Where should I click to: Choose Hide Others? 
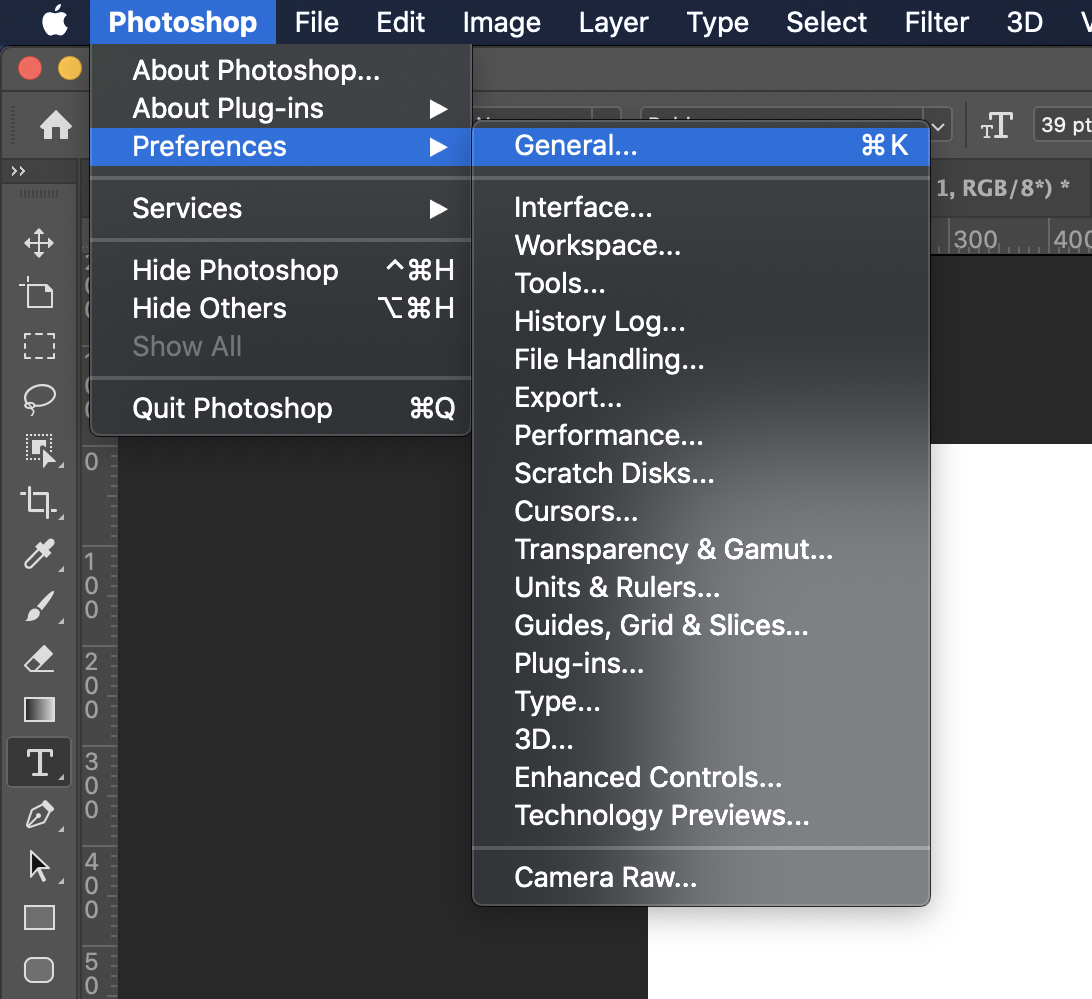[281, 309]
